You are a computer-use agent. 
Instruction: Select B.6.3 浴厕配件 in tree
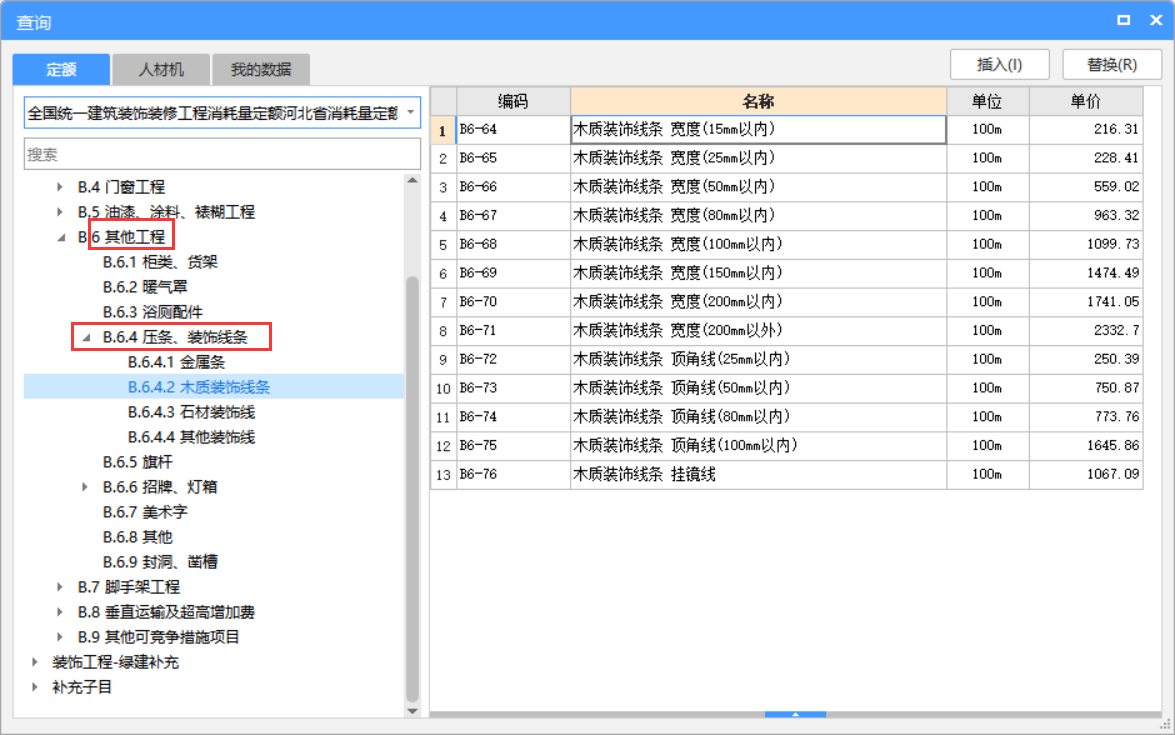pyautogui.click(x=152, y=312)
